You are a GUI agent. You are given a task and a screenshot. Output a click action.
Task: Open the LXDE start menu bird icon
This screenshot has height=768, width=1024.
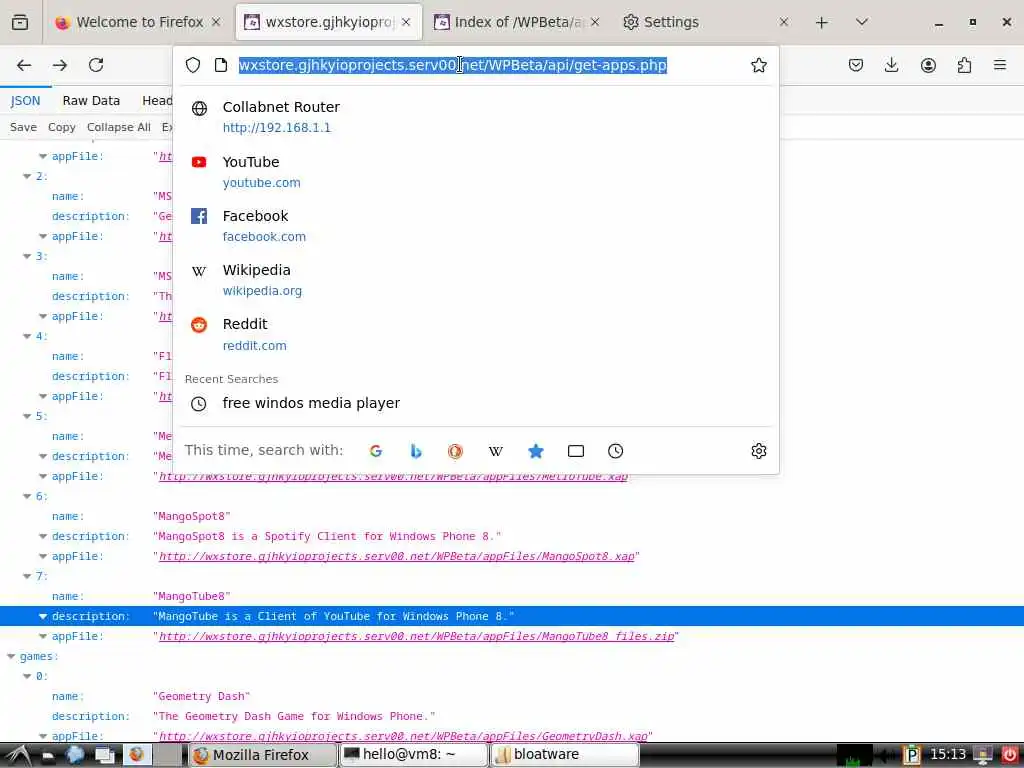(18, 755)
